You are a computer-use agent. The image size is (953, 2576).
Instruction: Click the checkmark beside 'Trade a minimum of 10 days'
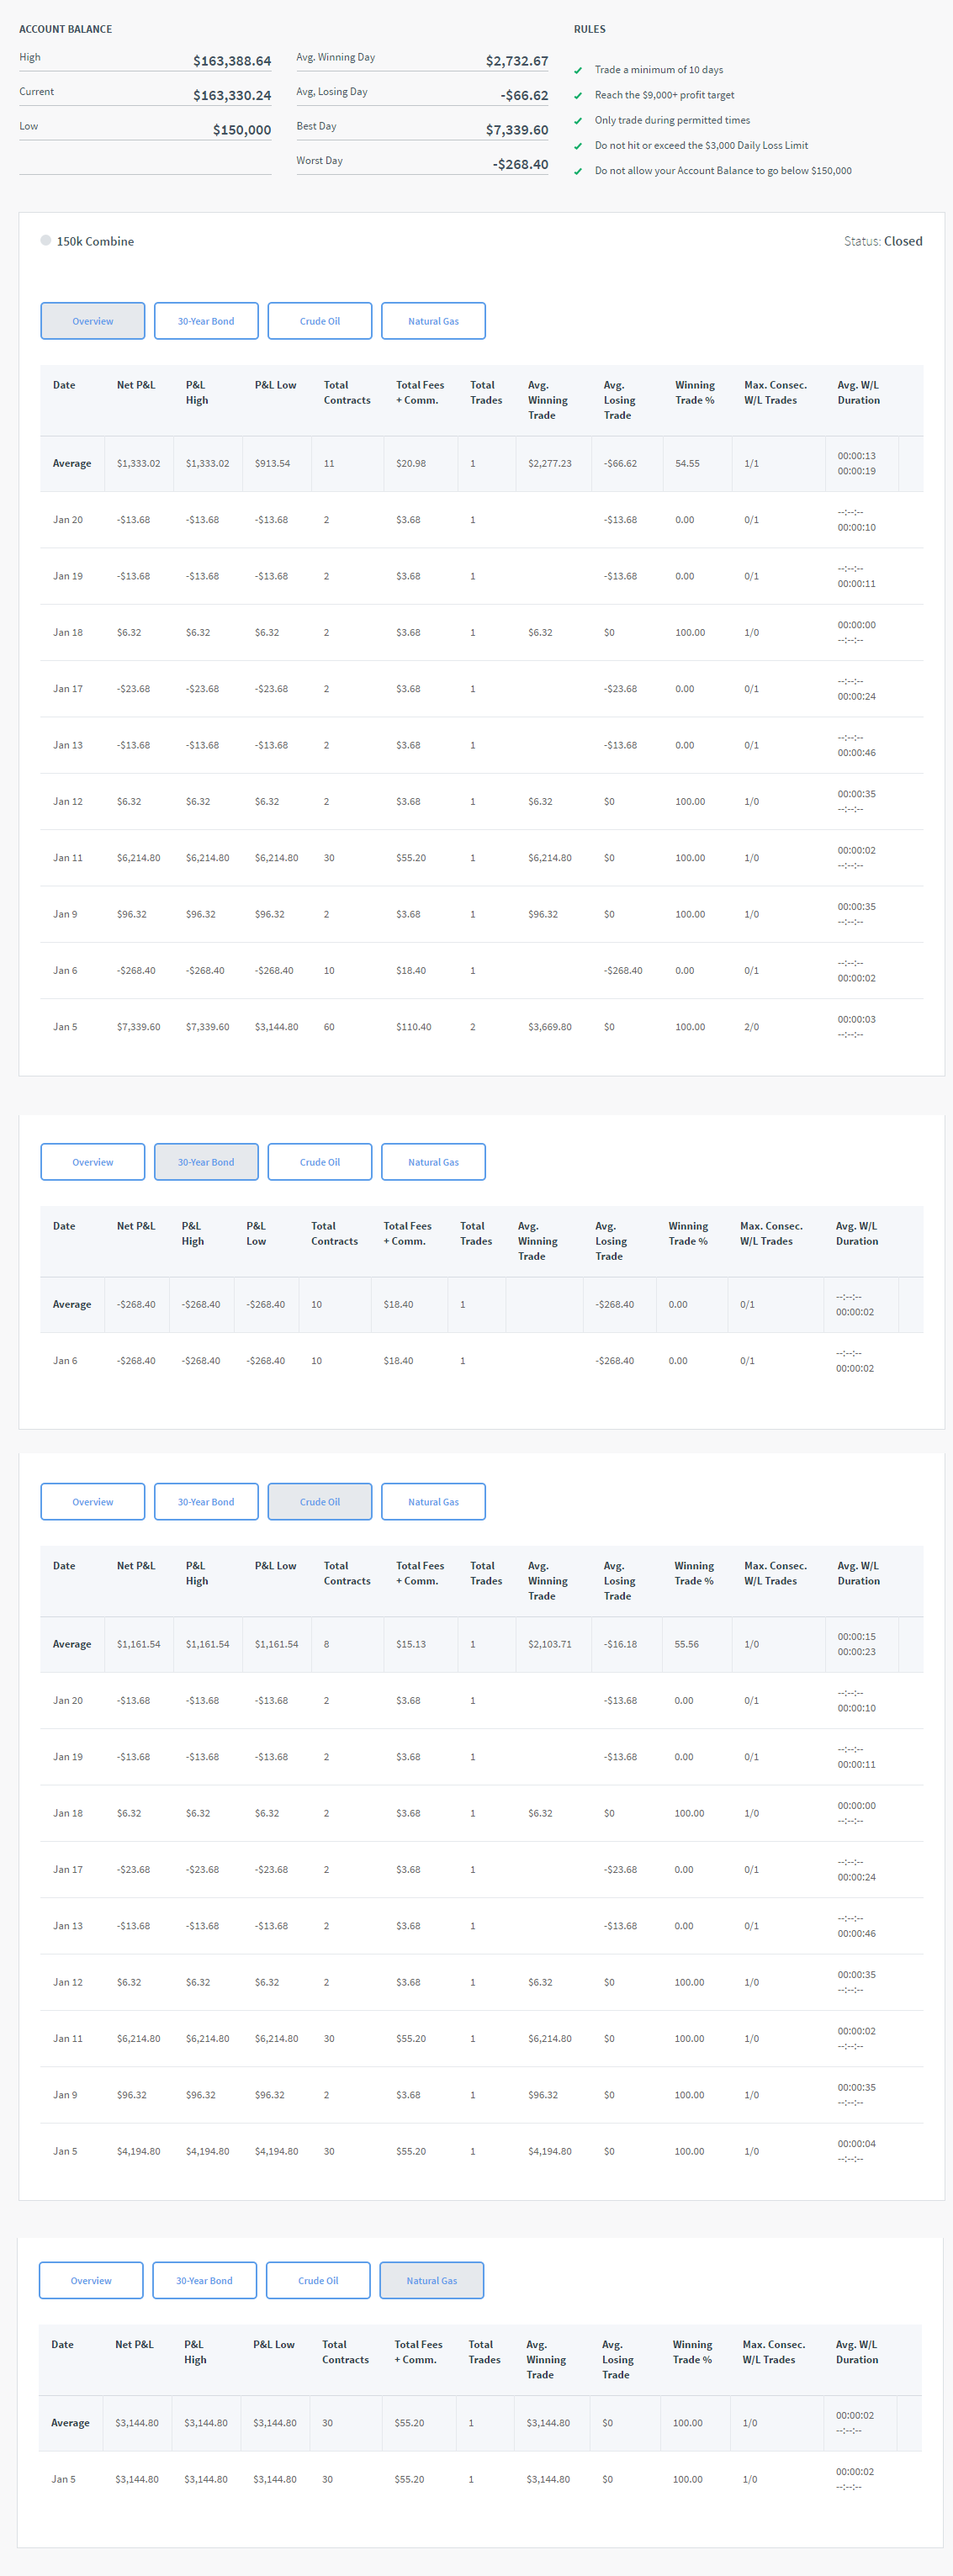[x=578, y=71]
